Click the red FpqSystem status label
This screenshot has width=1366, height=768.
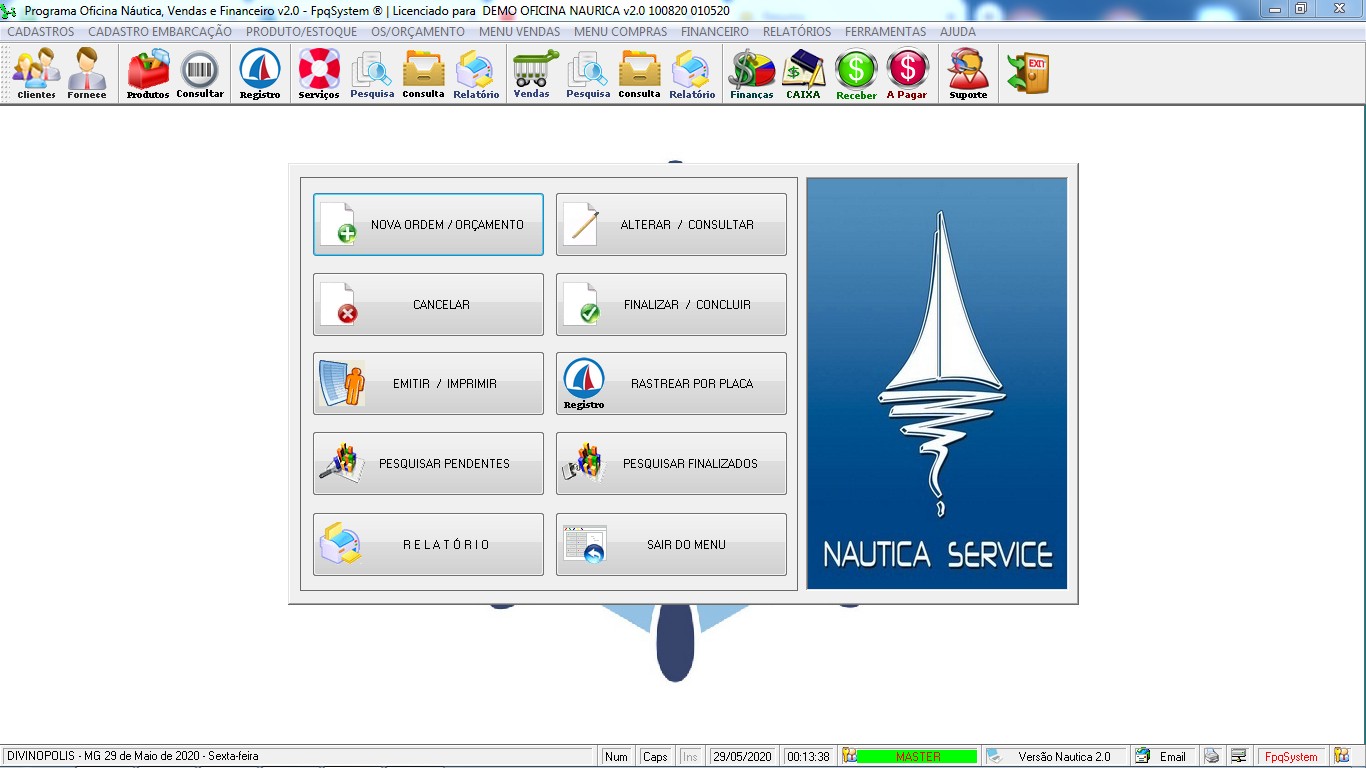(x=1291, y=757)
